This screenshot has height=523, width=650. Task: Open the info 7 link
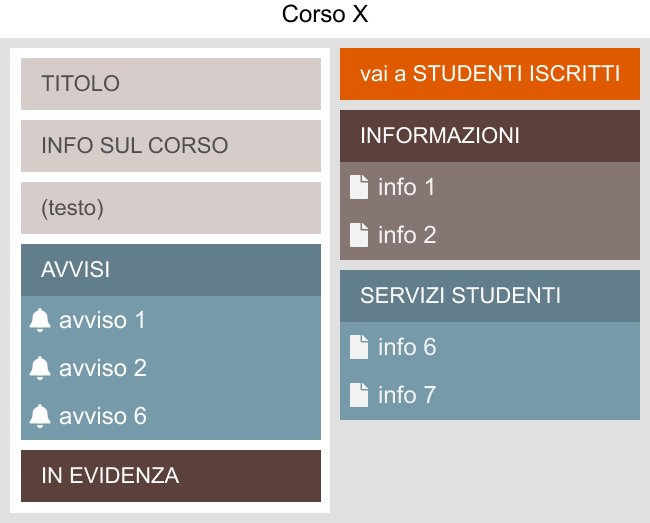pos(407,395)
